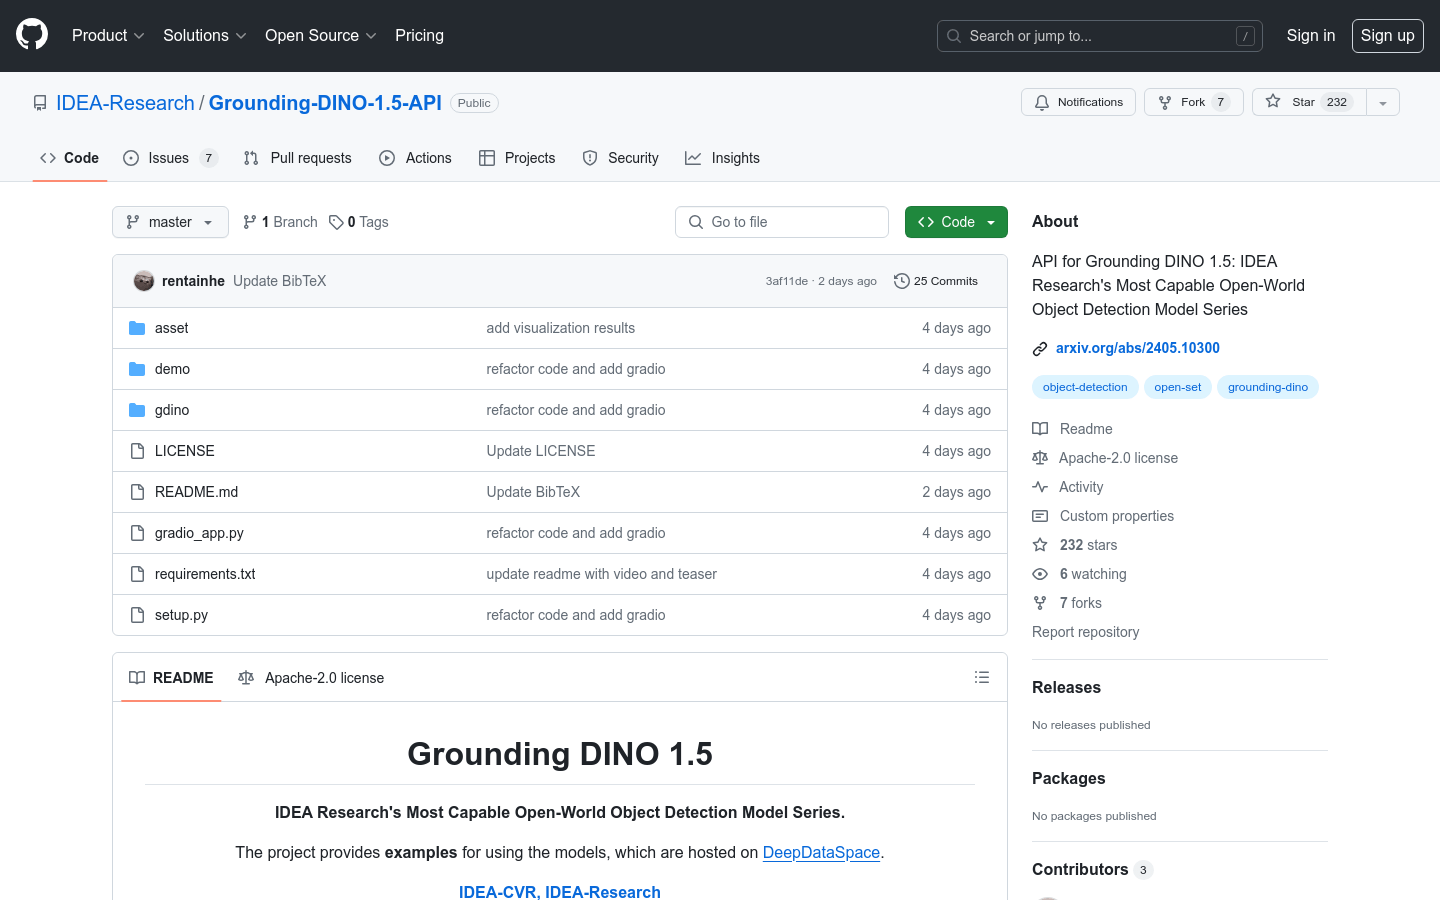The image size is (1440, 900).
Task: View the 1 Branch link
Action: point(280,222)
